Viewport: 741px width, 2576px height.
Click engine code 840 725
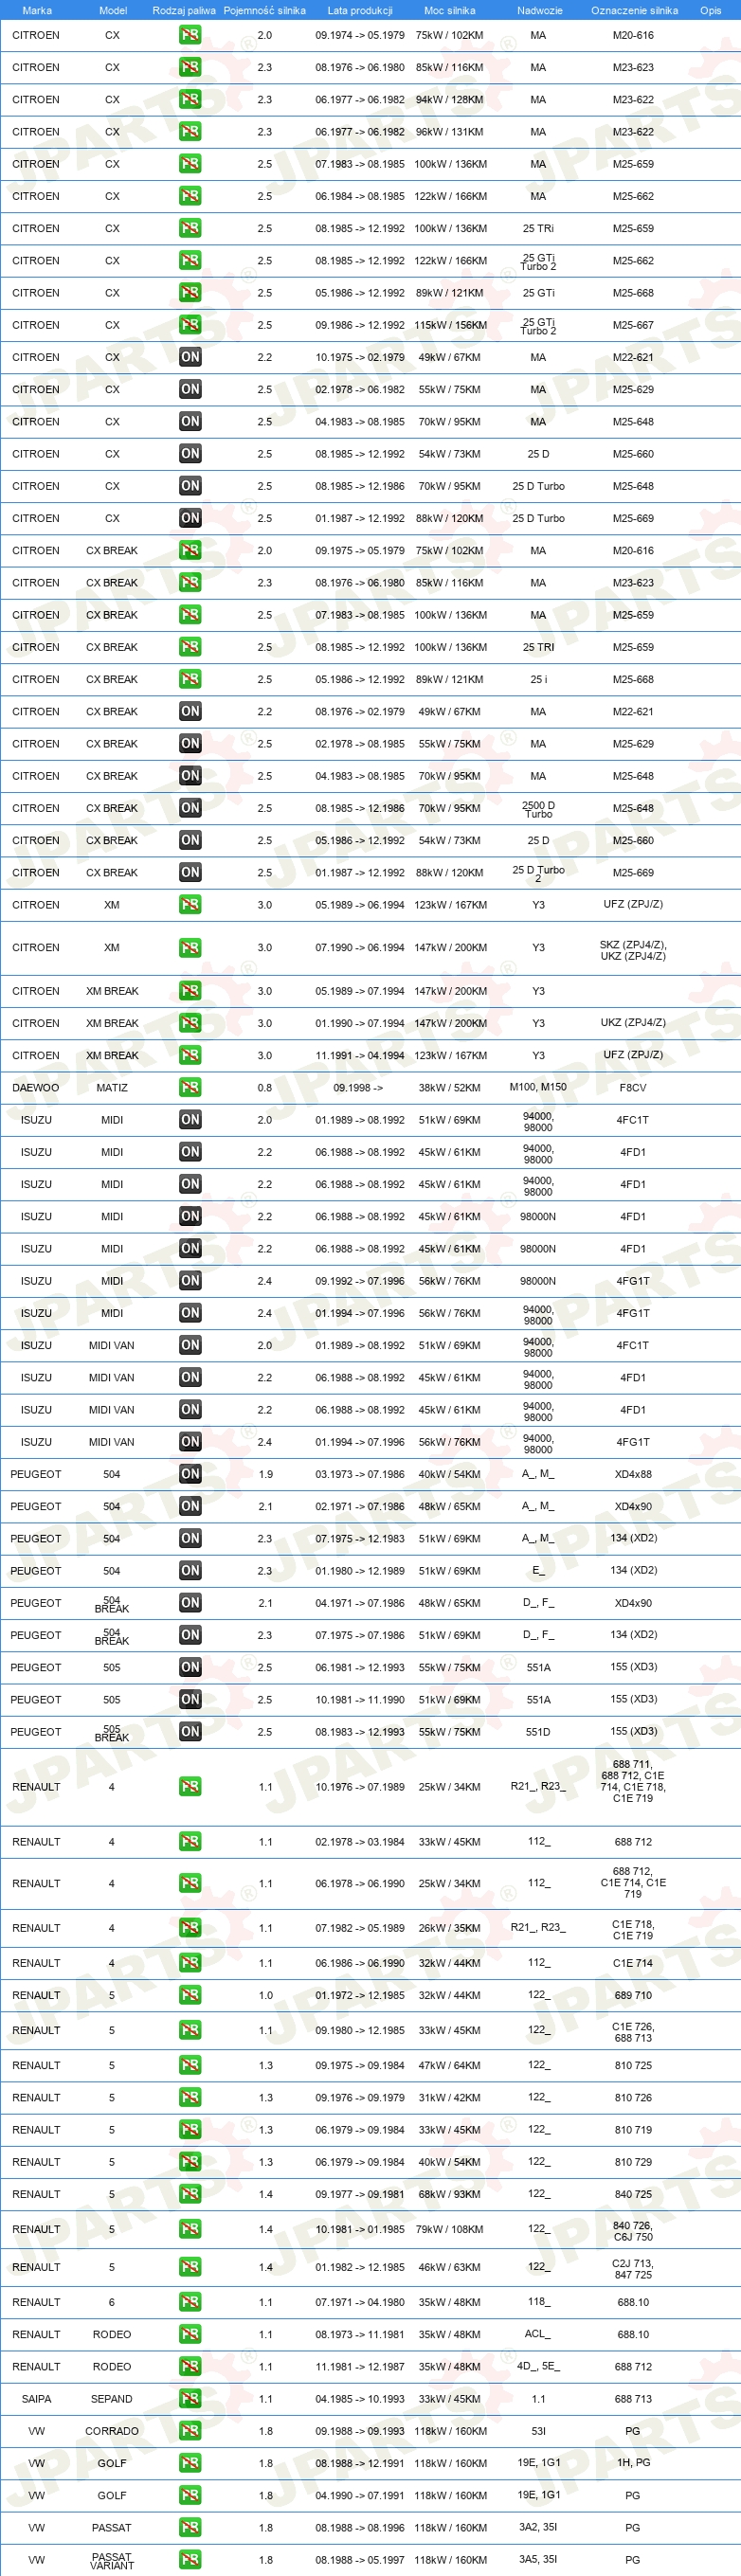pos(633,2194)
